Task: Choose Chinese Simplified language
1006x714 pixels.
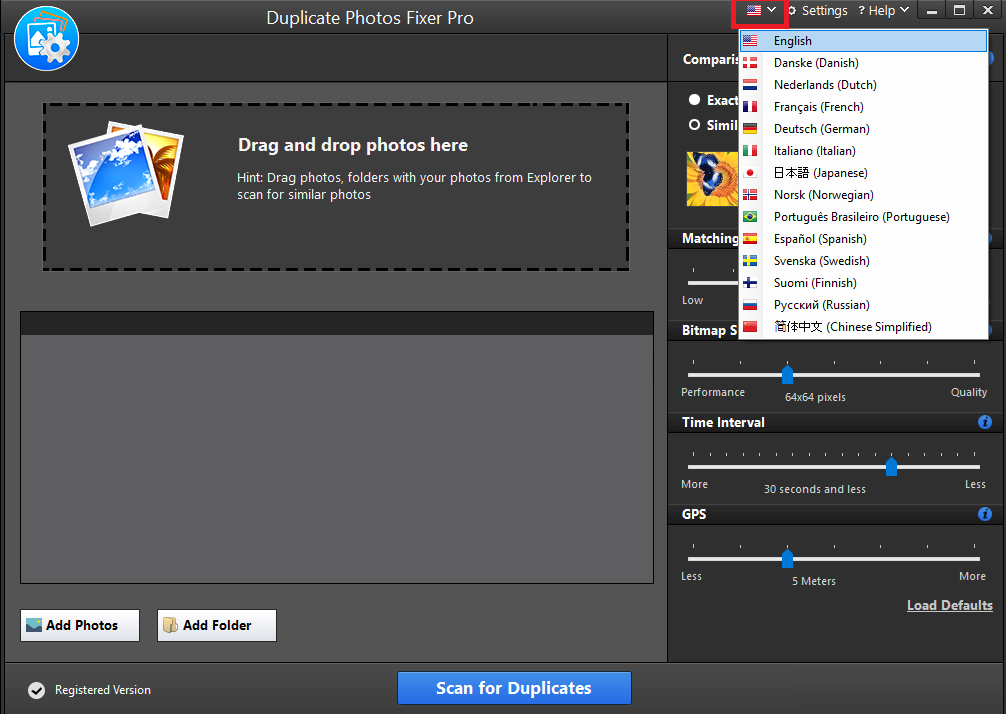Action: click(x=863, y=327)
